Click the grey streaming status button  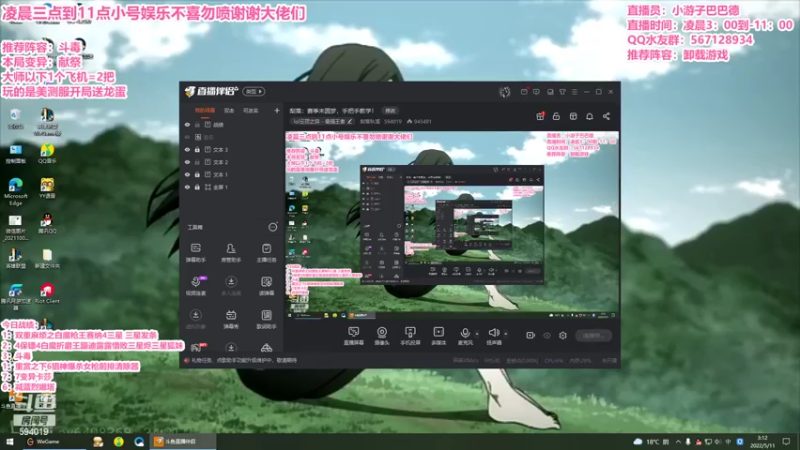tap(593, 335)
